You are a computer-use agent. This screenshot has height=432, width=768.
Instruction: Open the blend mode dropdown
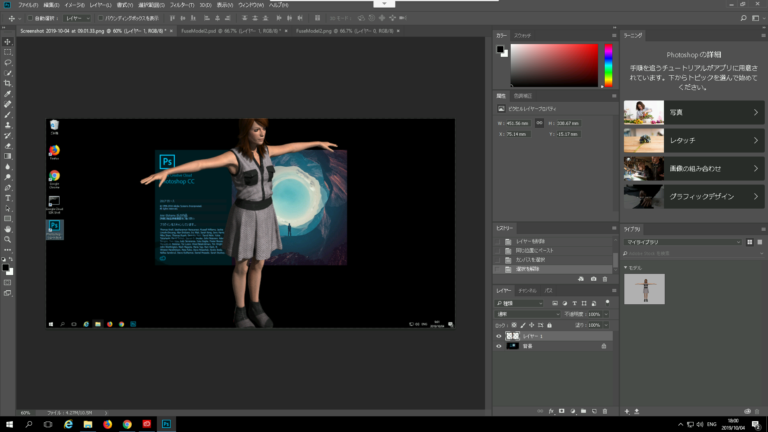tap(527, 314)
